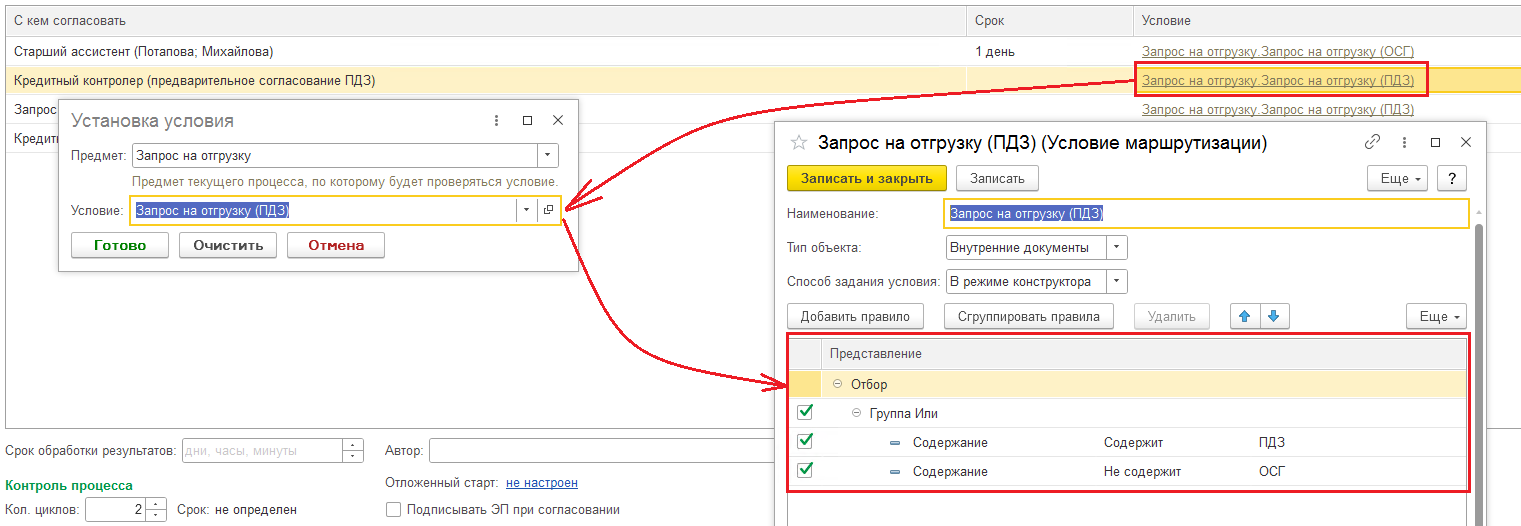Click the favorite star icon beside the routing condition title
The width and height of the screenshot is (1521, 526).
click(x=799, y=143)
